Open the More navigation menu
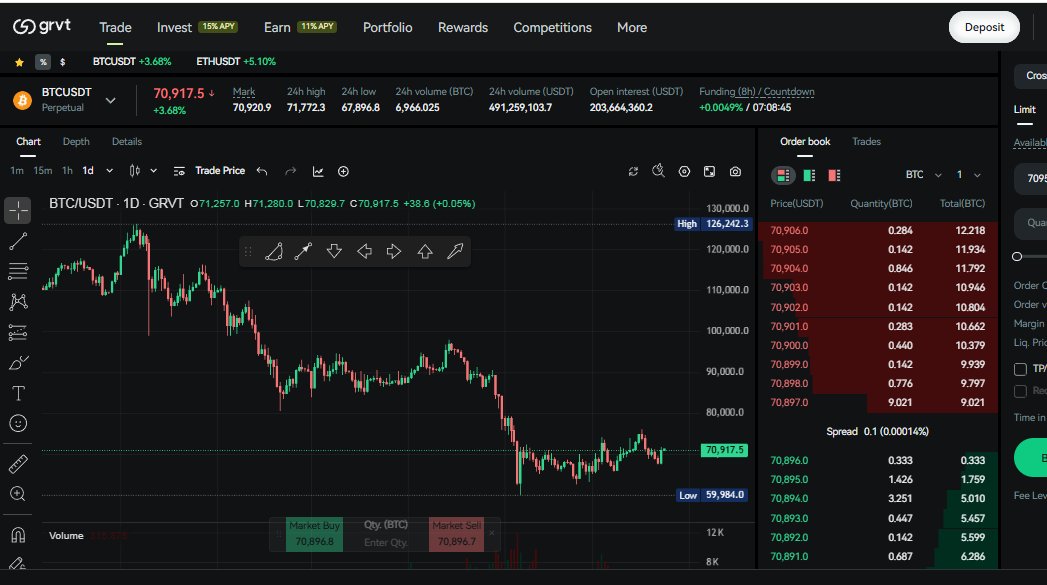The width and height of the screenshot is (1047, 585). click(632, 27)
